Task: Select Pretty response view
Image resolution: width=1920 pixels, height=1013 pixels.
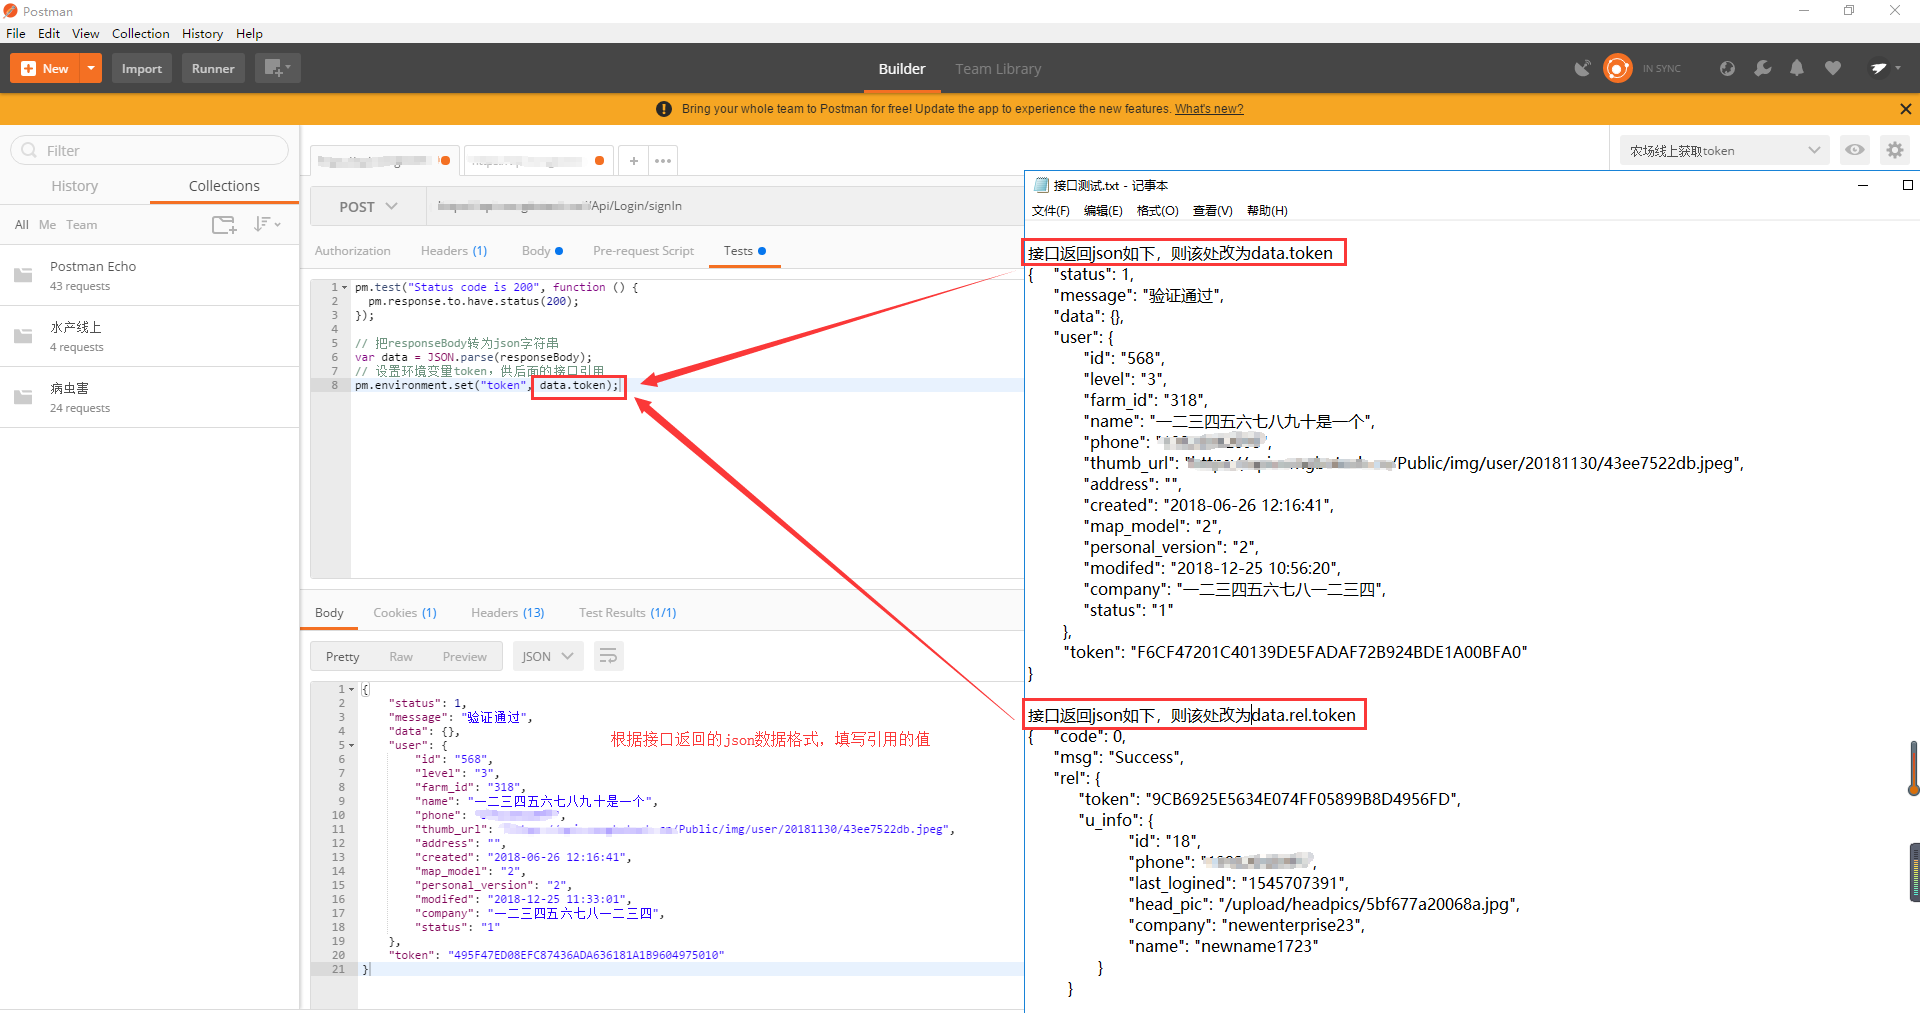Action: click(x=342, y=657)
